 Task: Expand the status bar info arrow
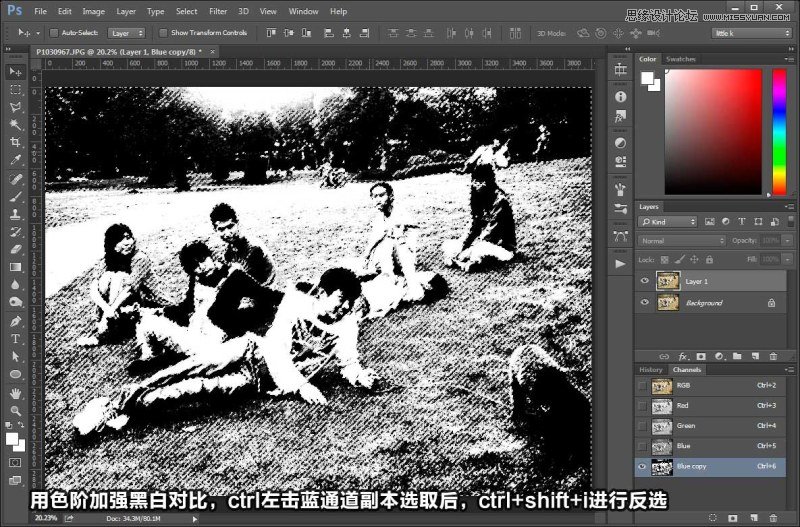point(194,519)
